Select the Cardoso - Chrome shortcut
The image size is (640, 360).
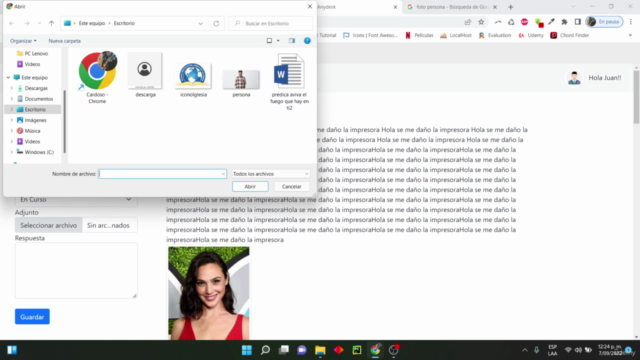point(97,78)
